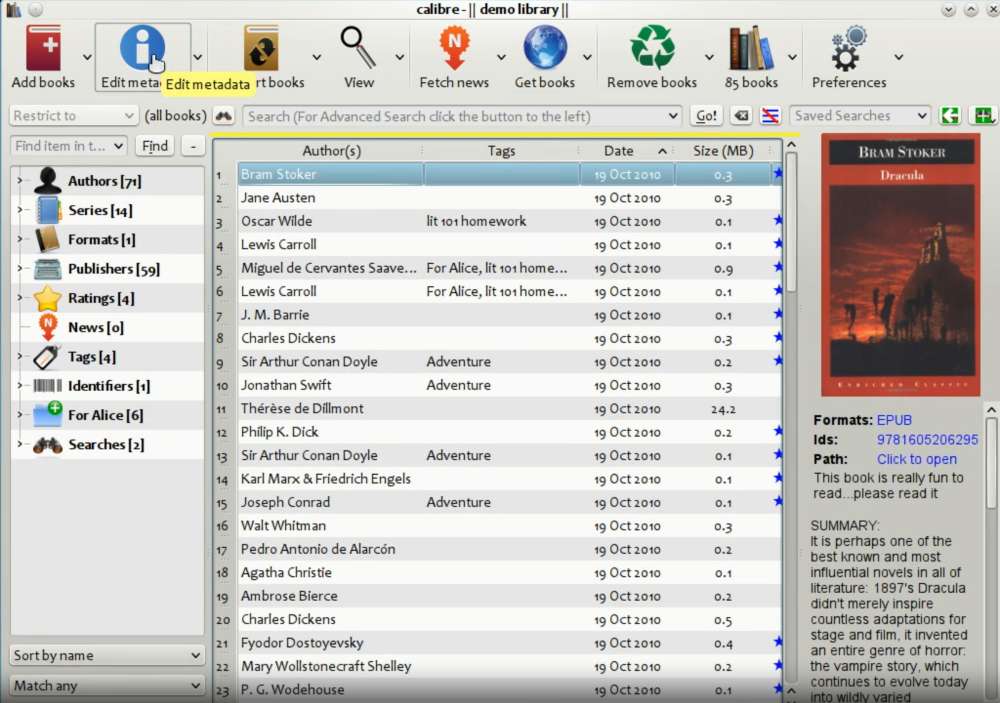1000x703 pixels.
Task: Expand the Searches tree node
Action: point(19,444)
